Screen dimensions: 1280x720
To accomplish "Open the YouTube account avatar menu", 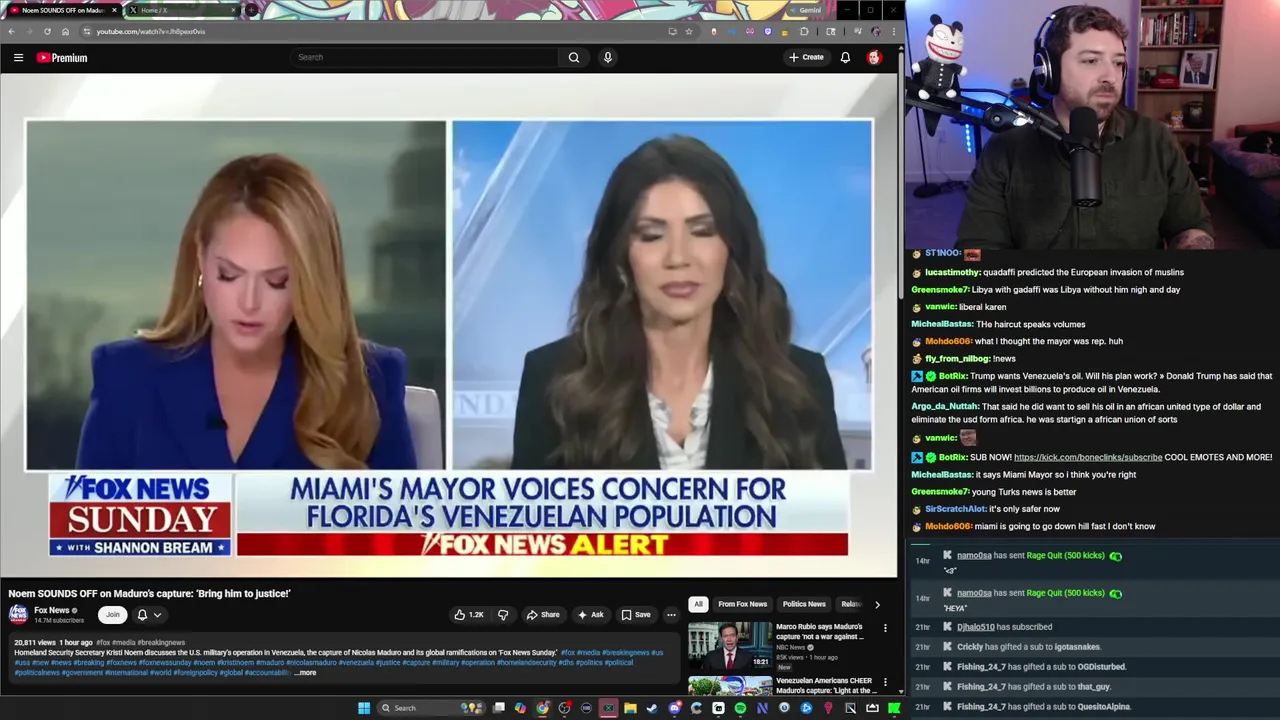I will (x=874, y=57).
